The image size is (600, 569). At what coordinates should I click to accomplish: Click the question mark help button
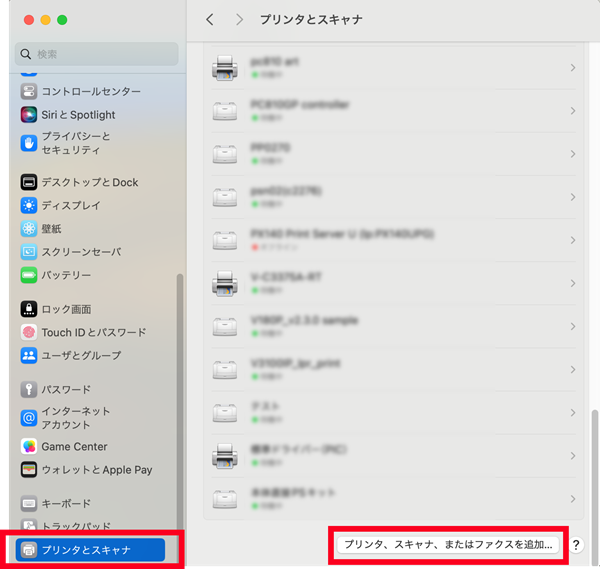coord(576,545)
